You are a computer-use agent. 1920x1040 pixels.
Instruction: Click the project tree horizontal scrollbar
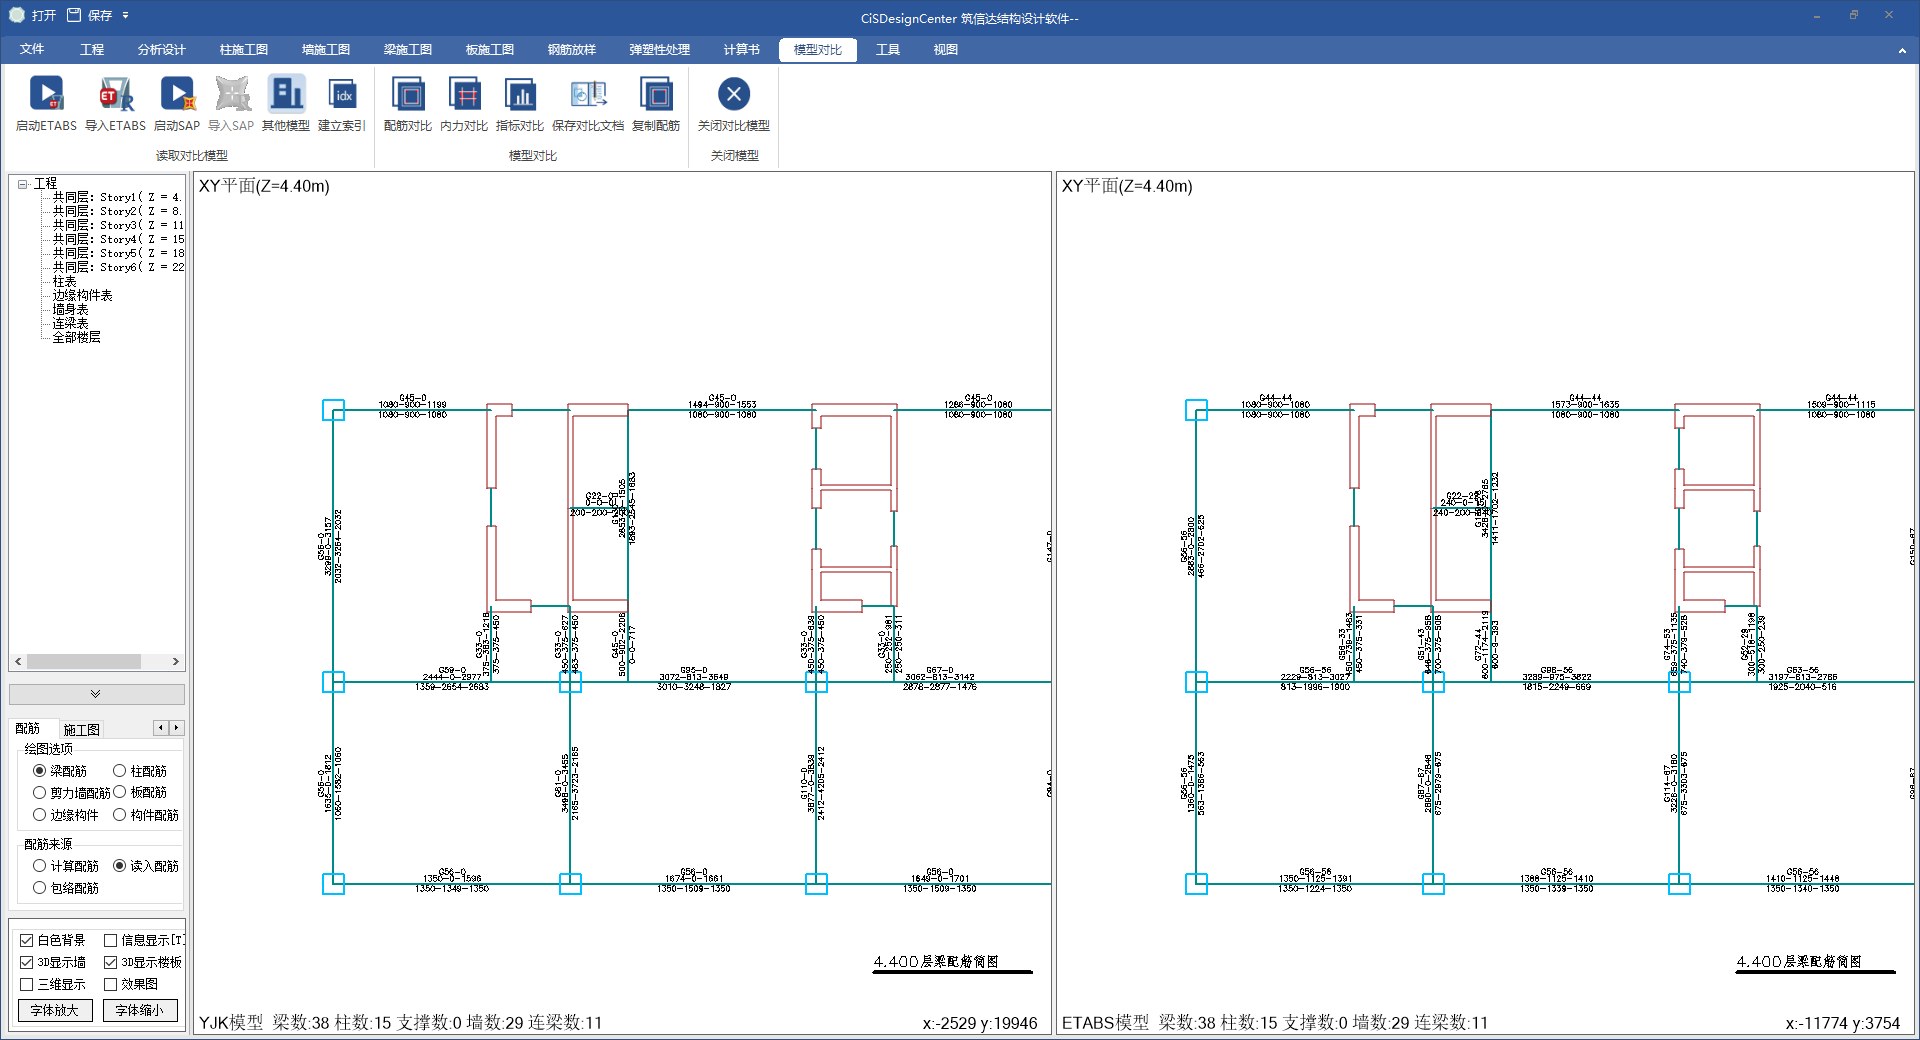point(84,662)
